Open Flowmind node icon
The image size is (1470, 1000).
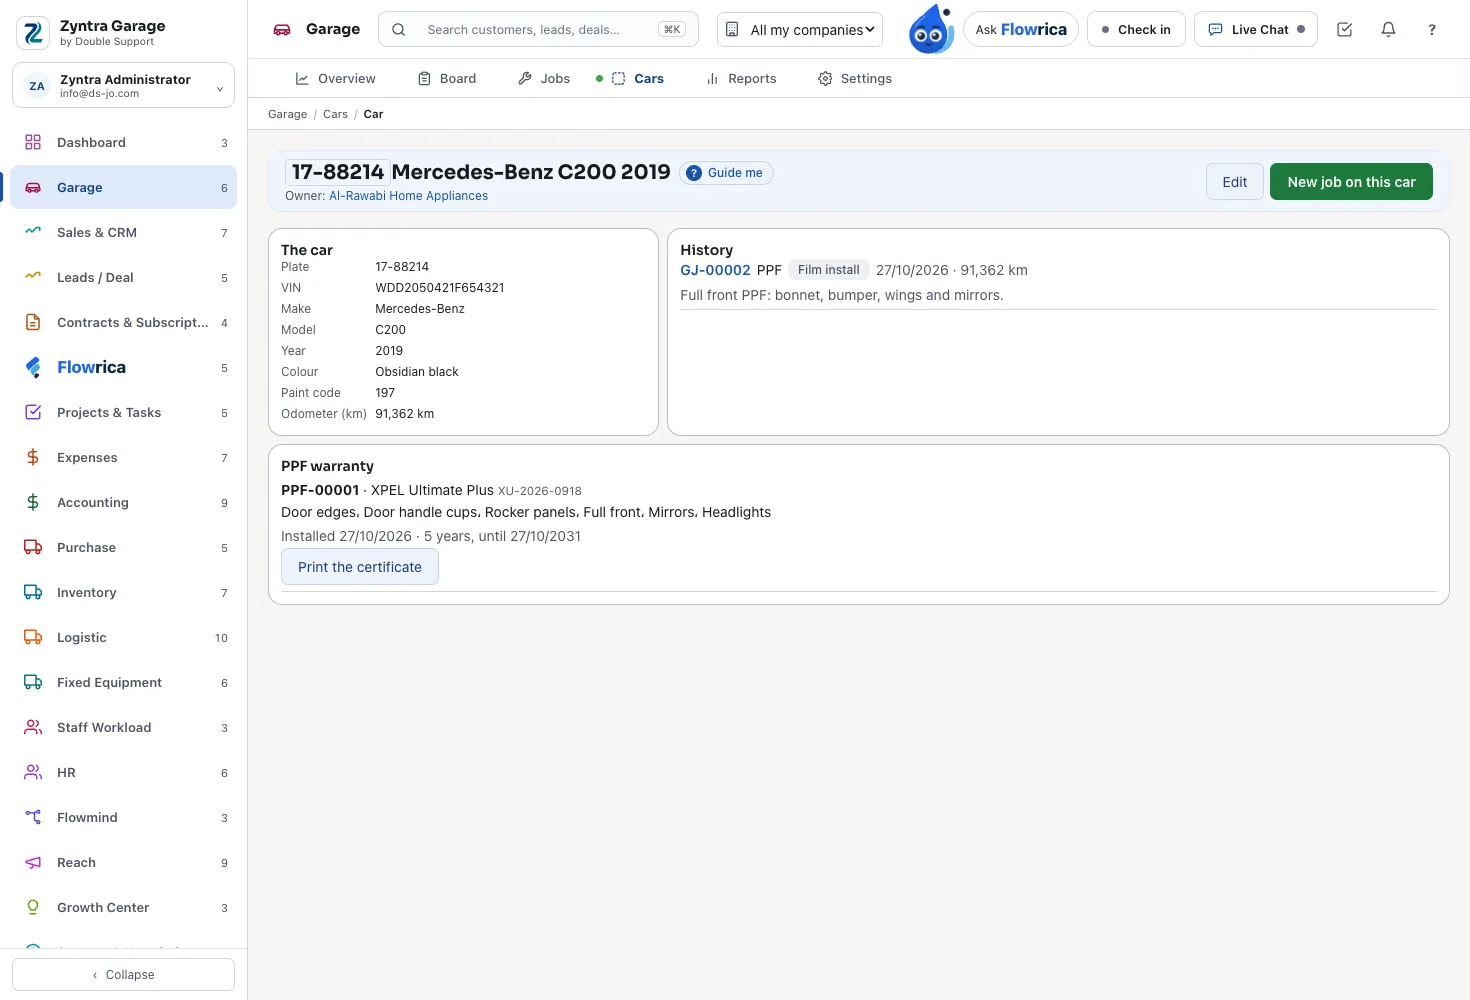coord(33,817)
